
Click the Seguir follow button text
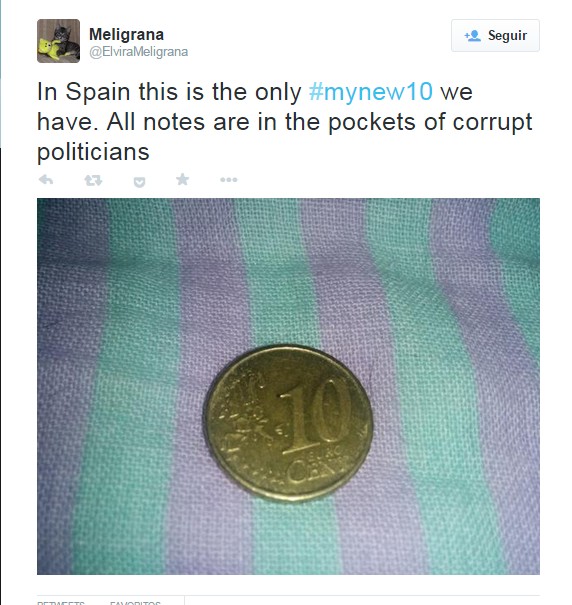(x=507, y=35)
